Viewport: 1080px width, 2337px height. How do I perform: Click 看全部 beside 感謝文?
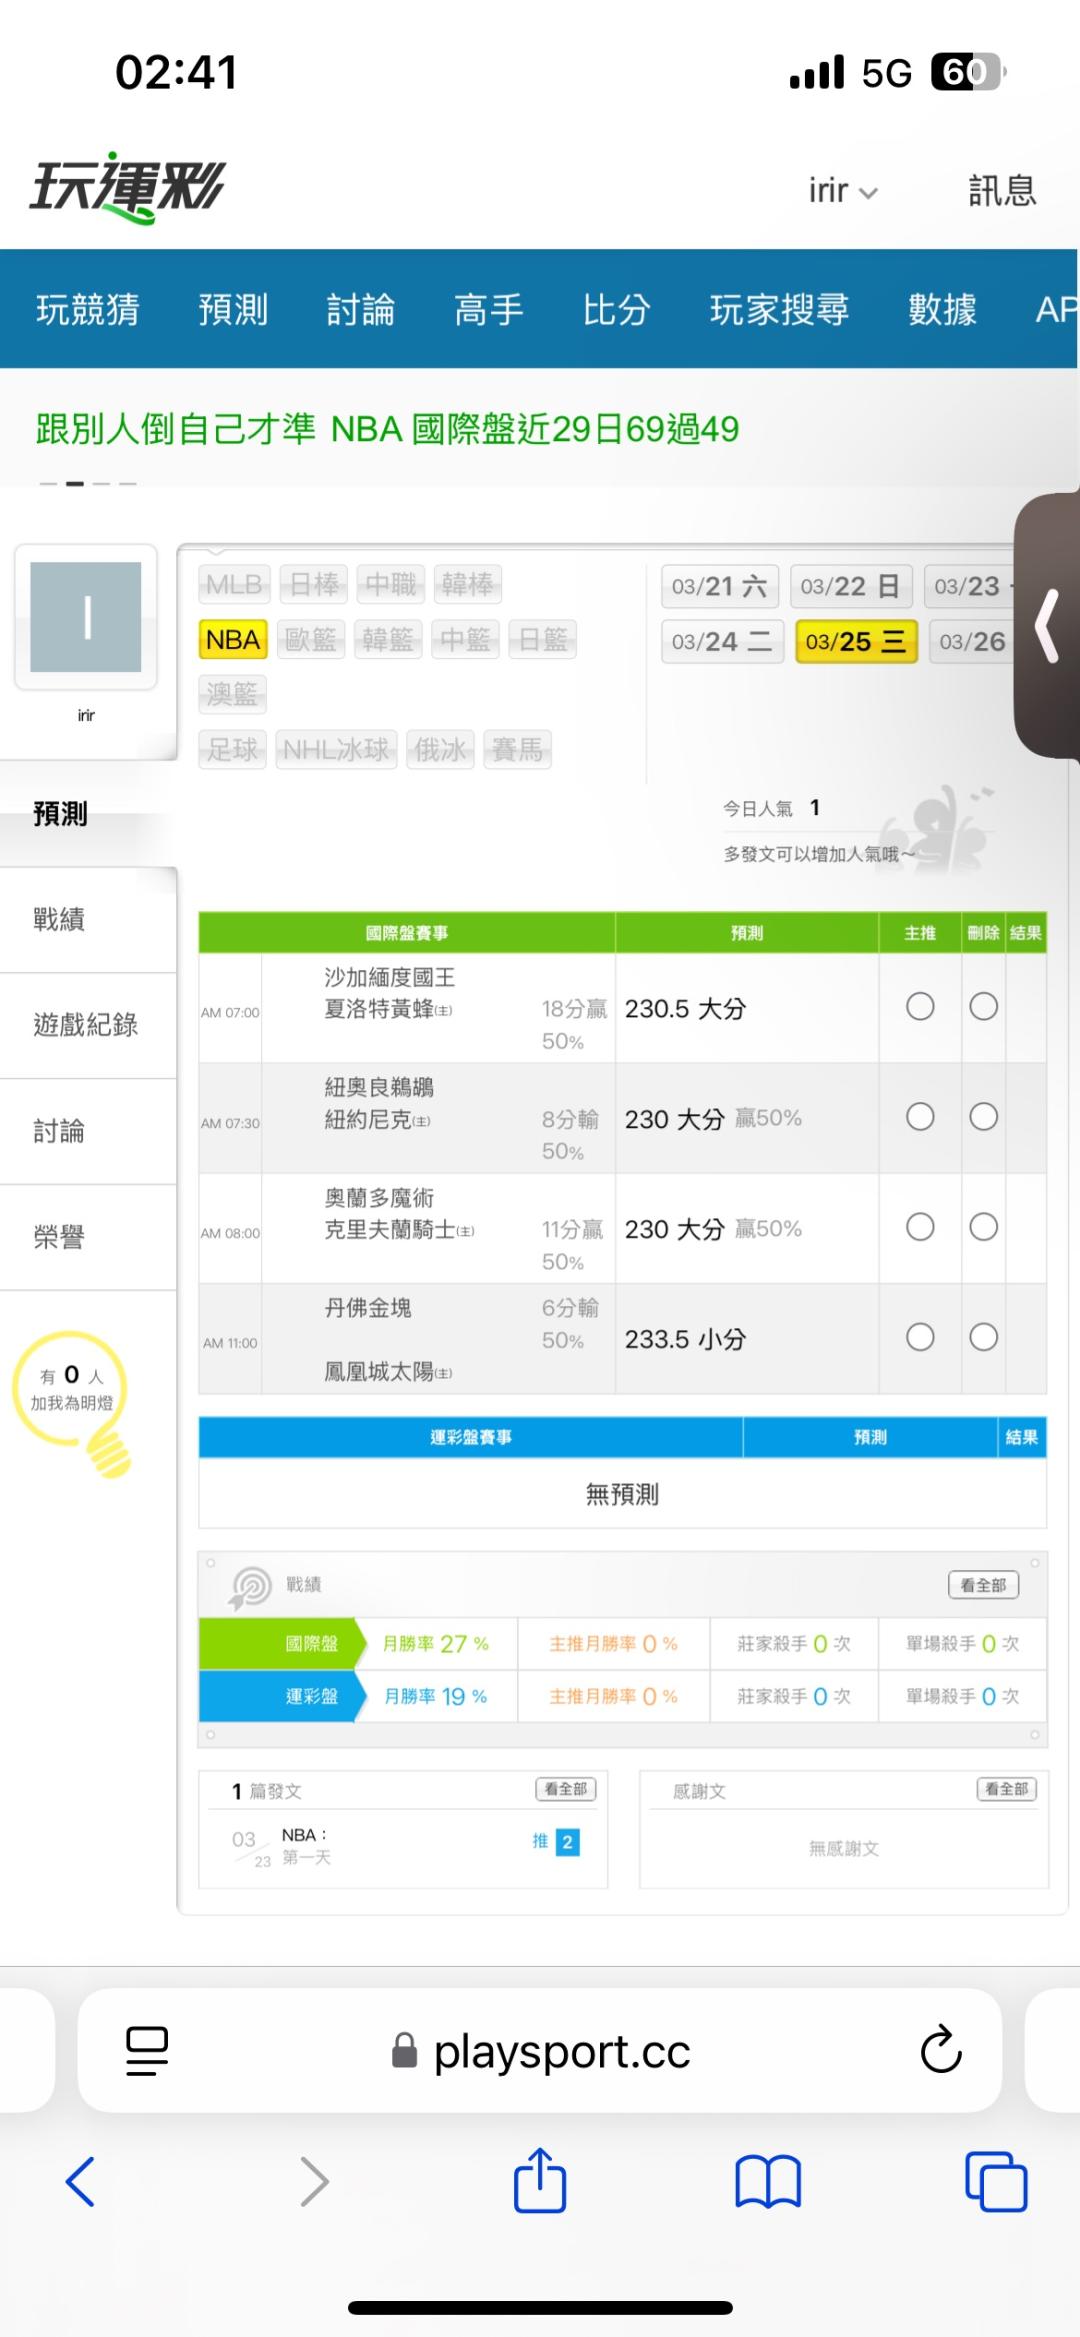pyautogui.click(x=1006, y=1789)
